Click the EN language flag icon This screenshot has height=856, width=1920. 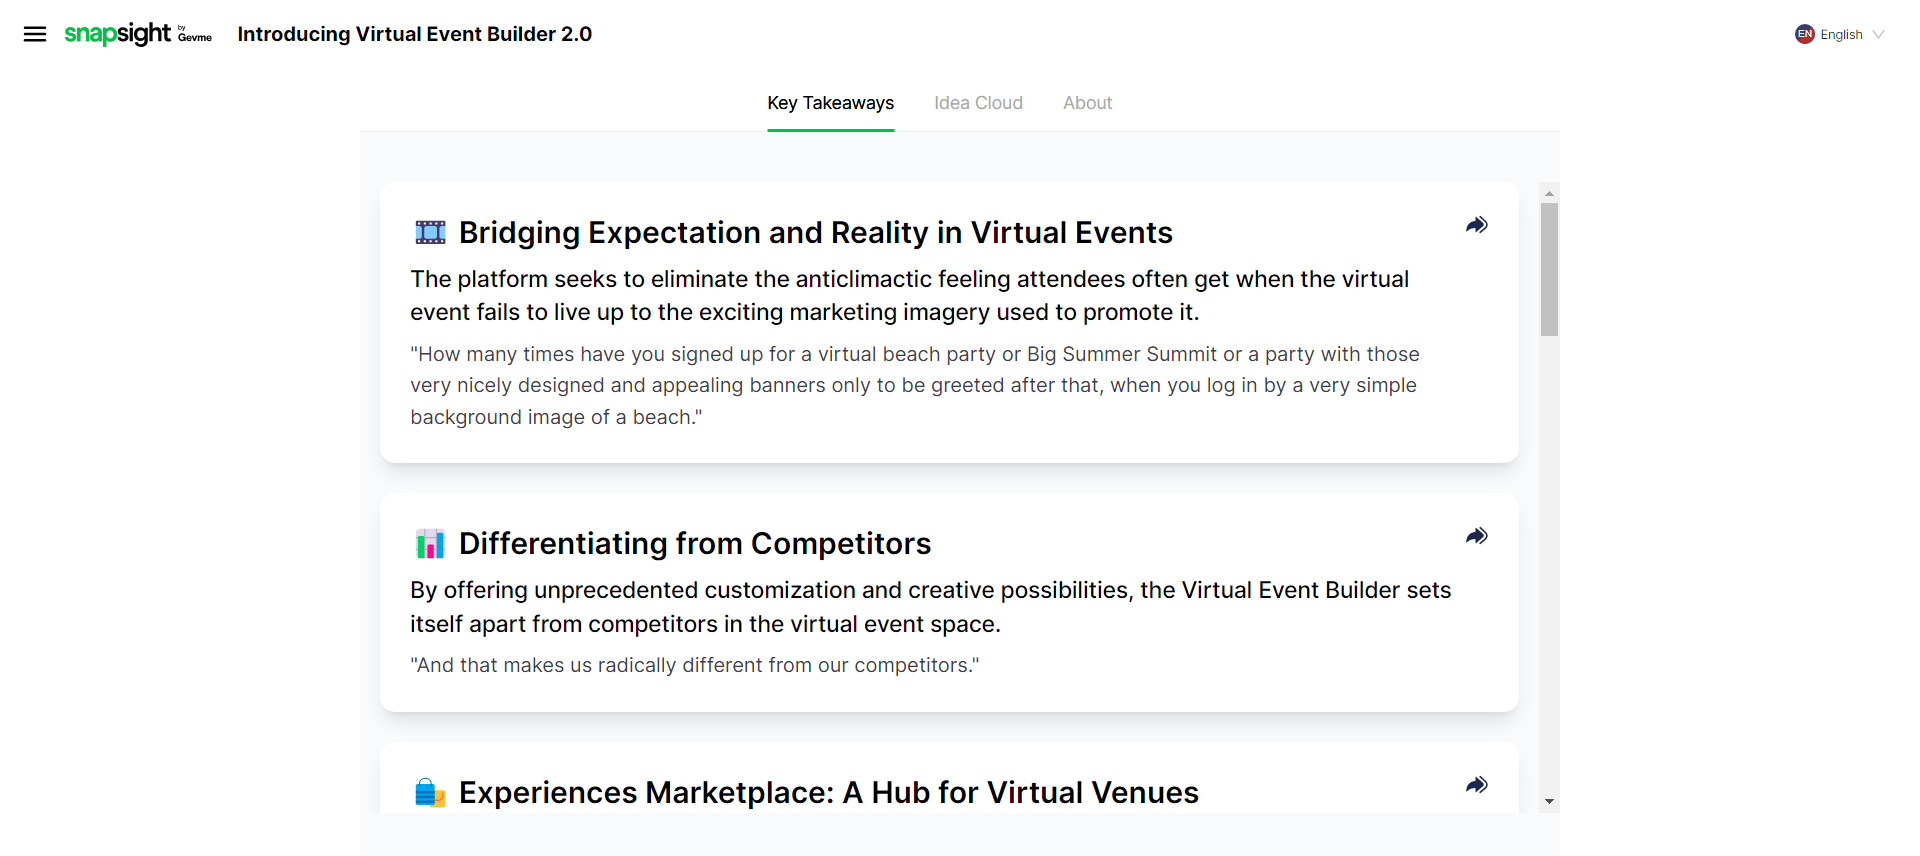point(1804,34)
